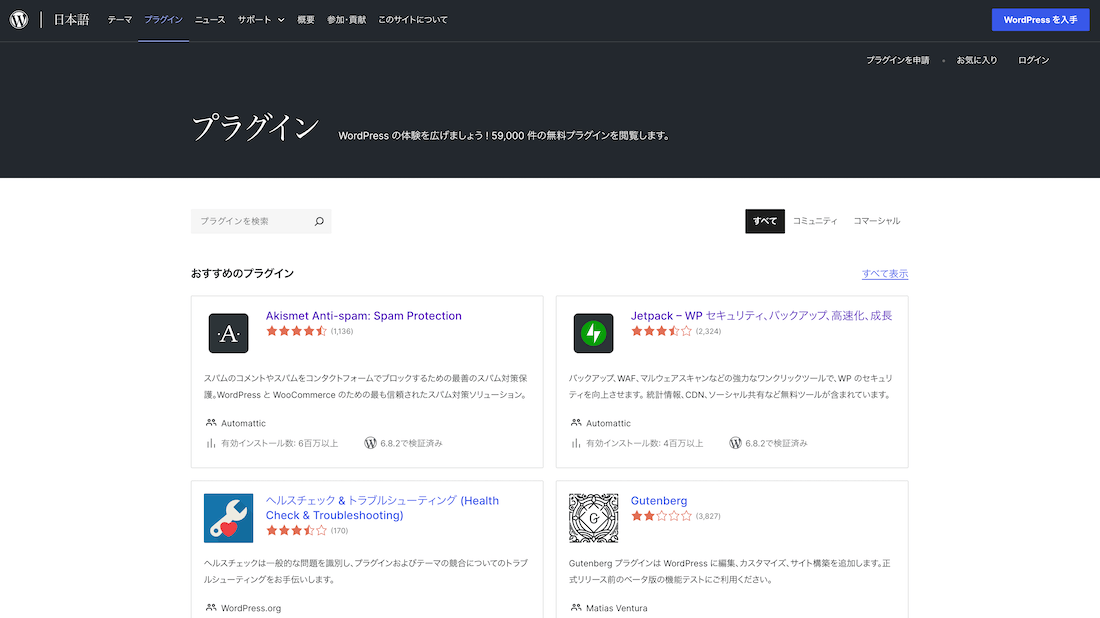Viewport: 1100px width, 618px height.
Task: Open 概要 in top navigation
Action: 306,20
